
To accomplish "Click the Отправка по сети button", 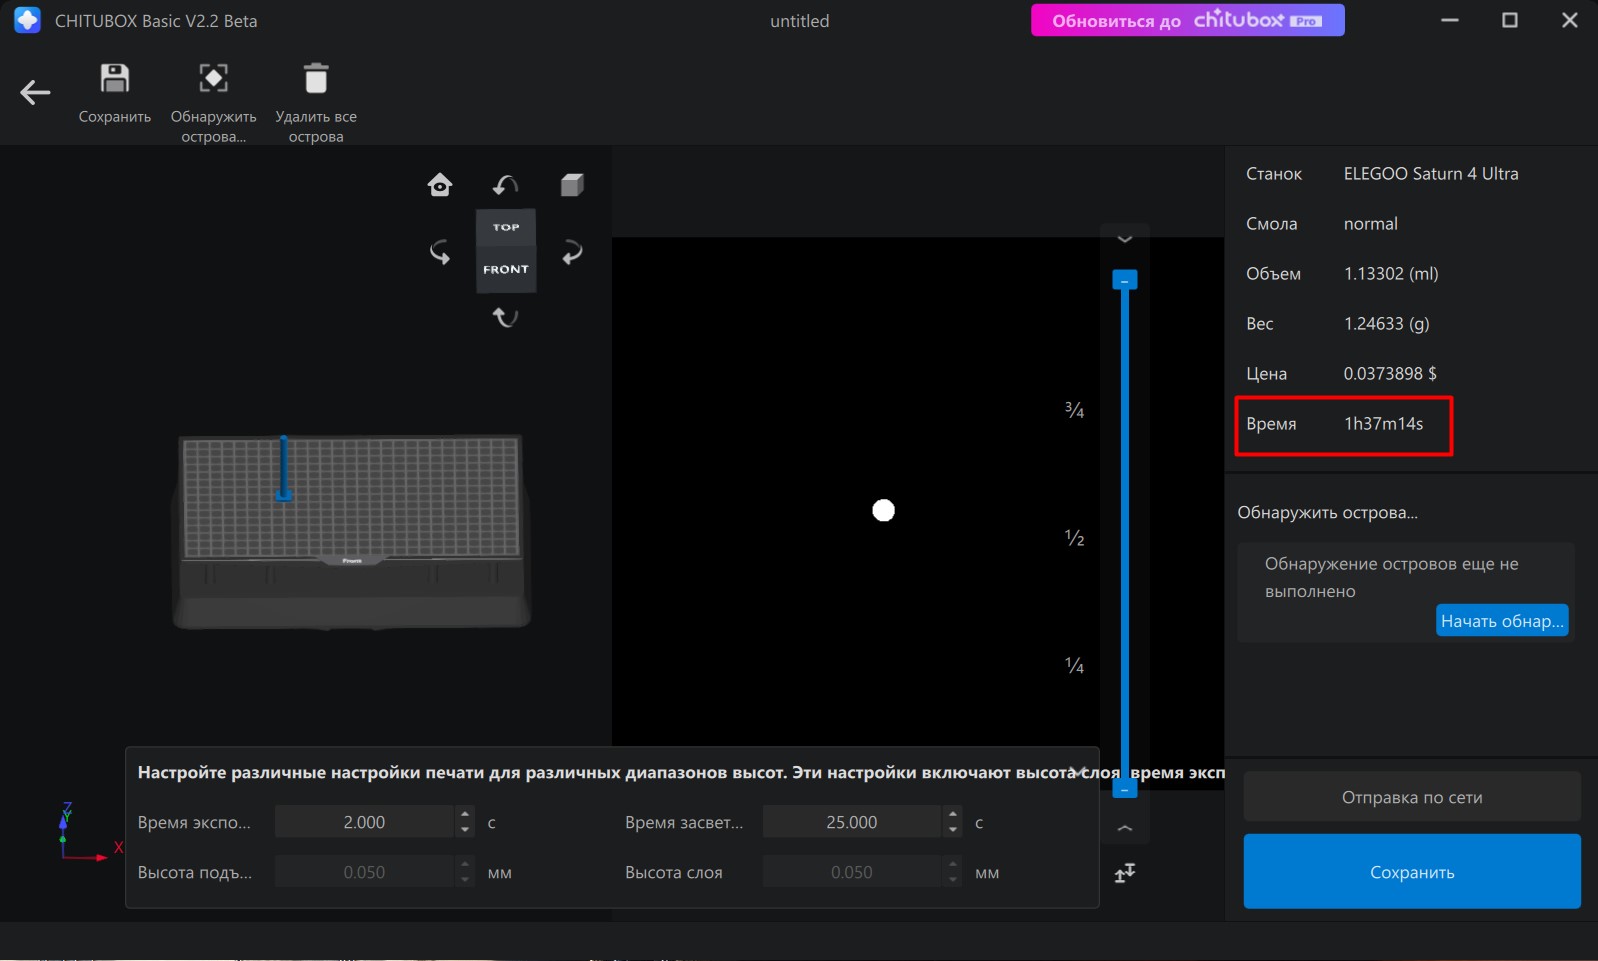I will (1411, 797).
